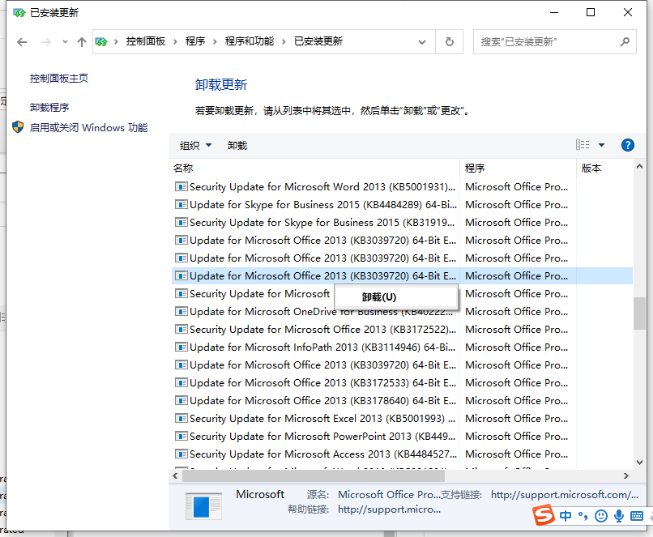This screenshot has width=653, height=537.
Task: Open 启用或关闭 Windows 功能 link
Action: (x=88, y=127)
